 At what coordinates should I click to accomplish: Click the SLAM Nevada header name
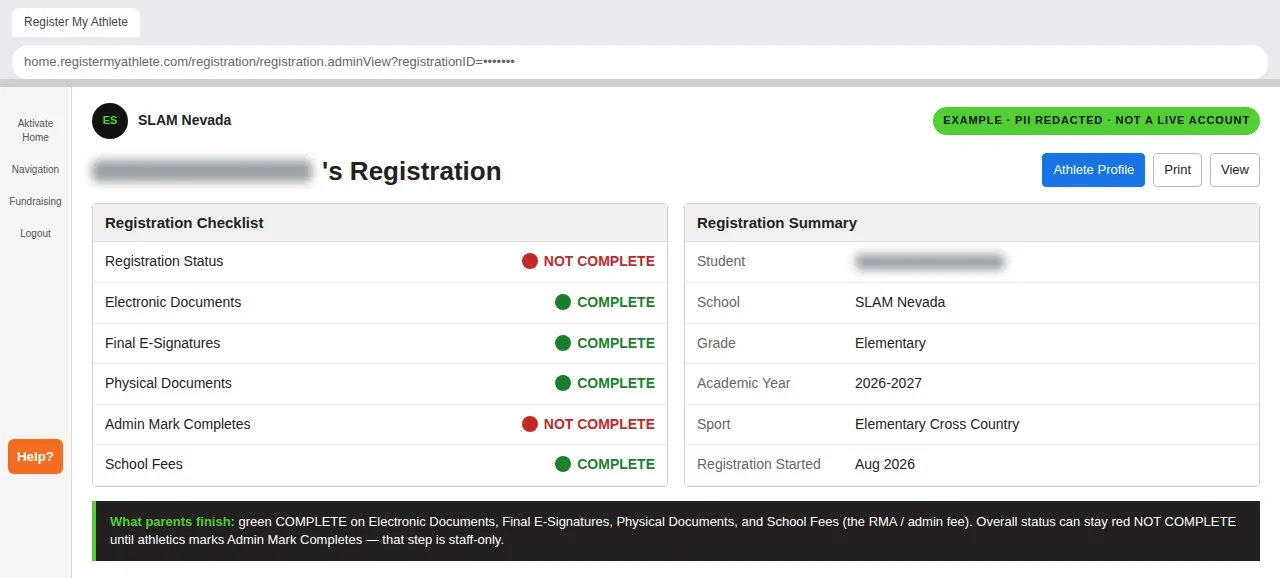point(184,120)
